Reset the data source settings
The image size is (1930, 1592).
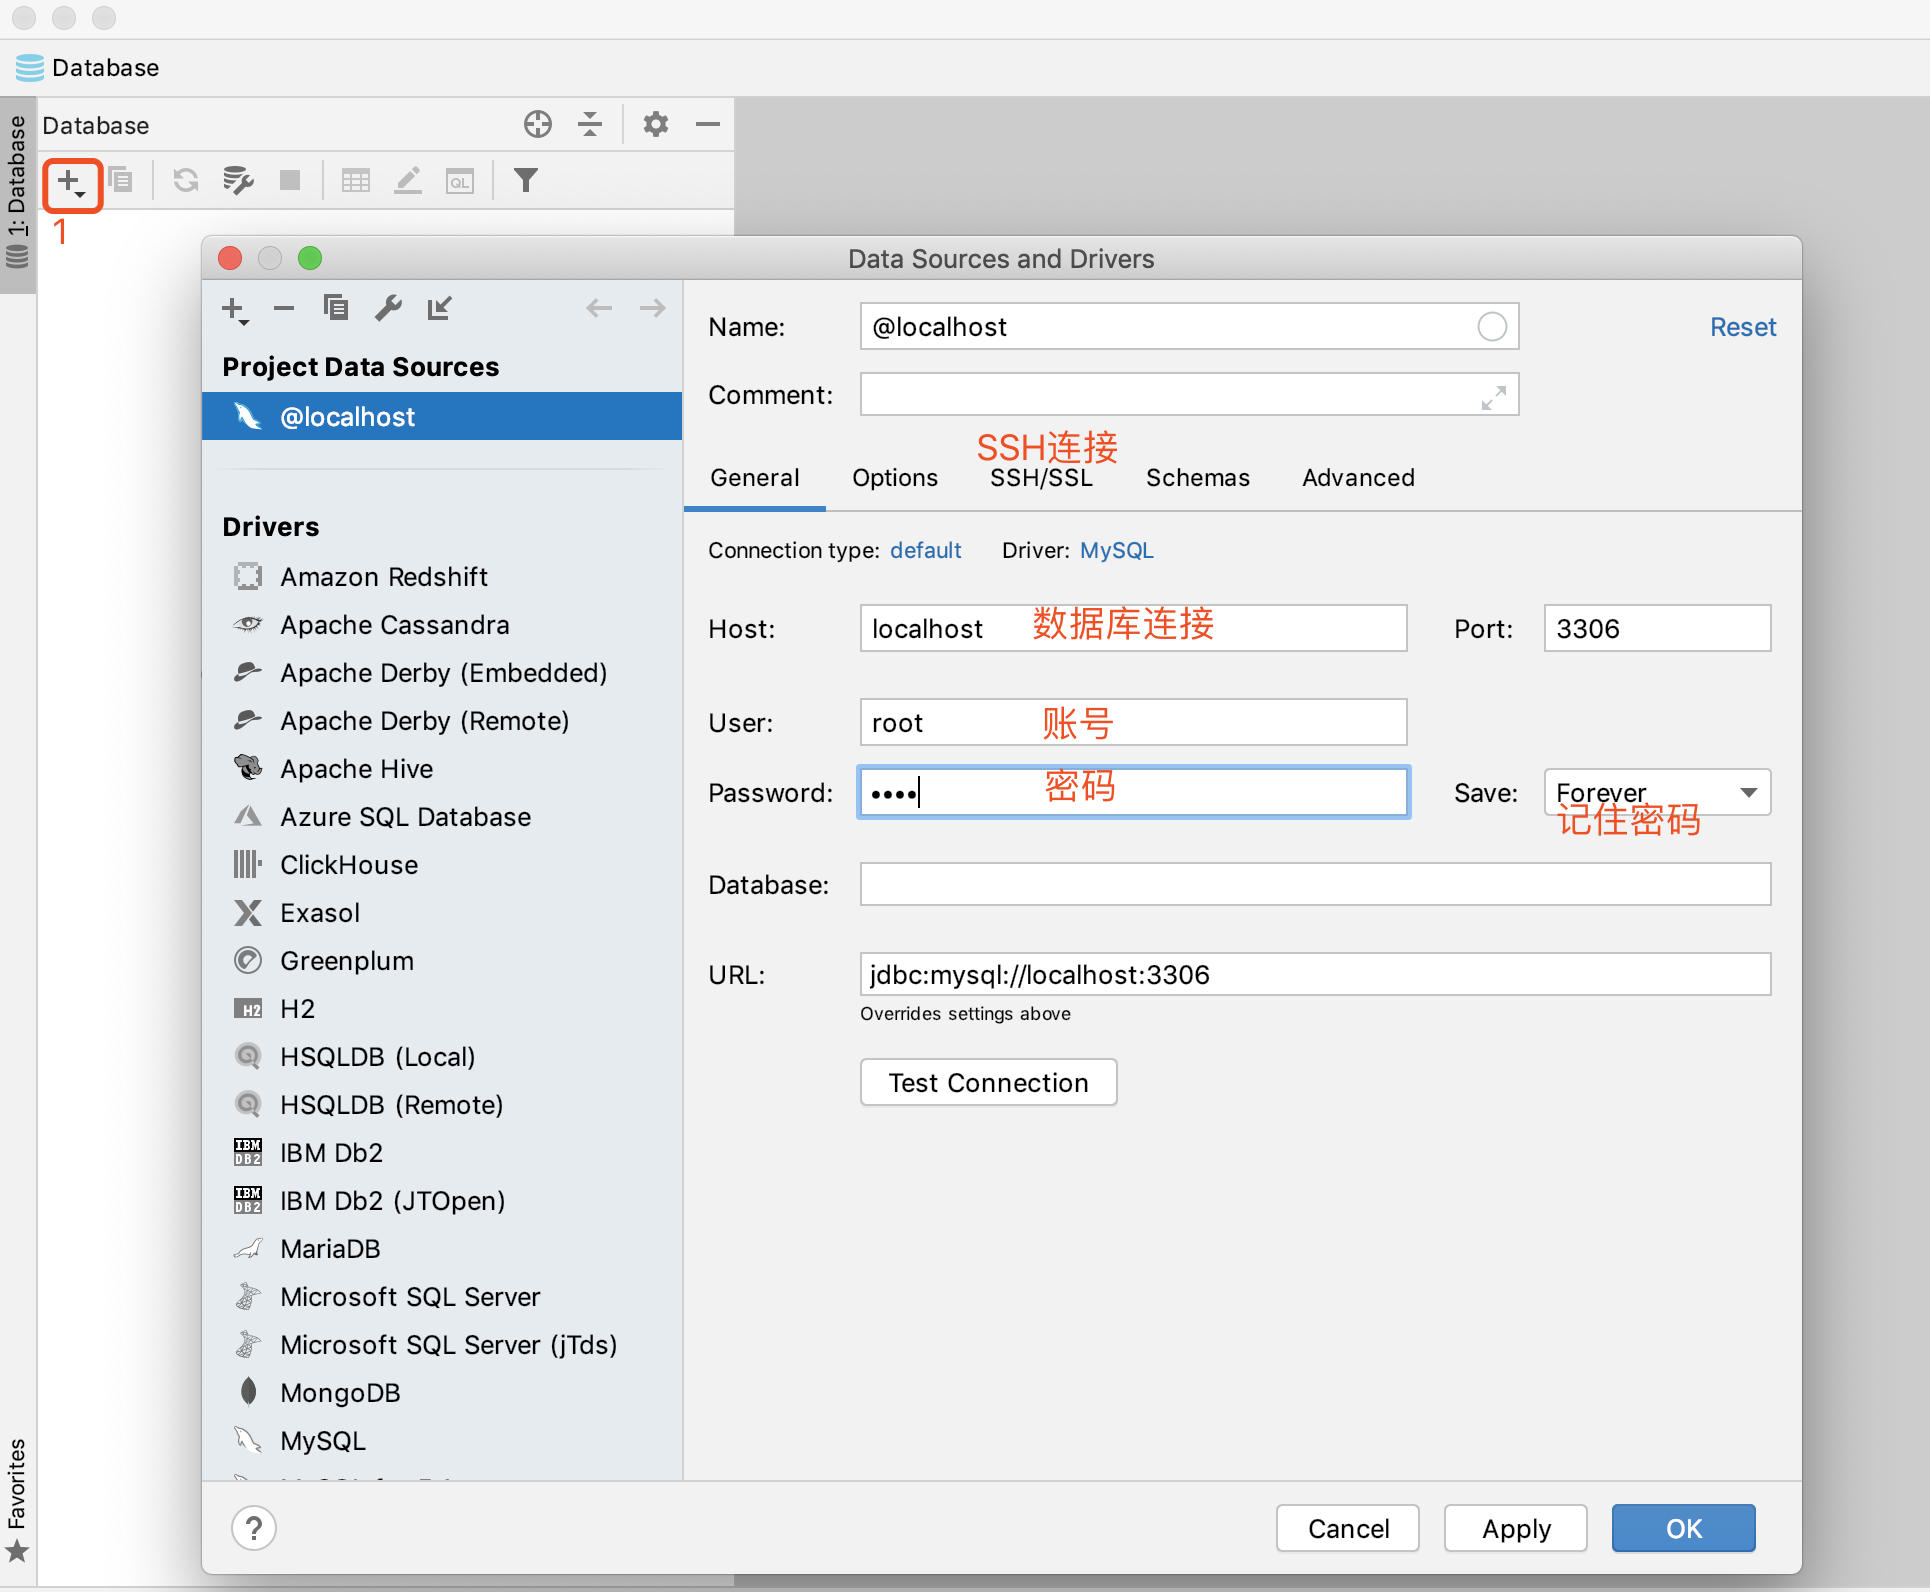pyautogui.click(x=1741, y=327)
